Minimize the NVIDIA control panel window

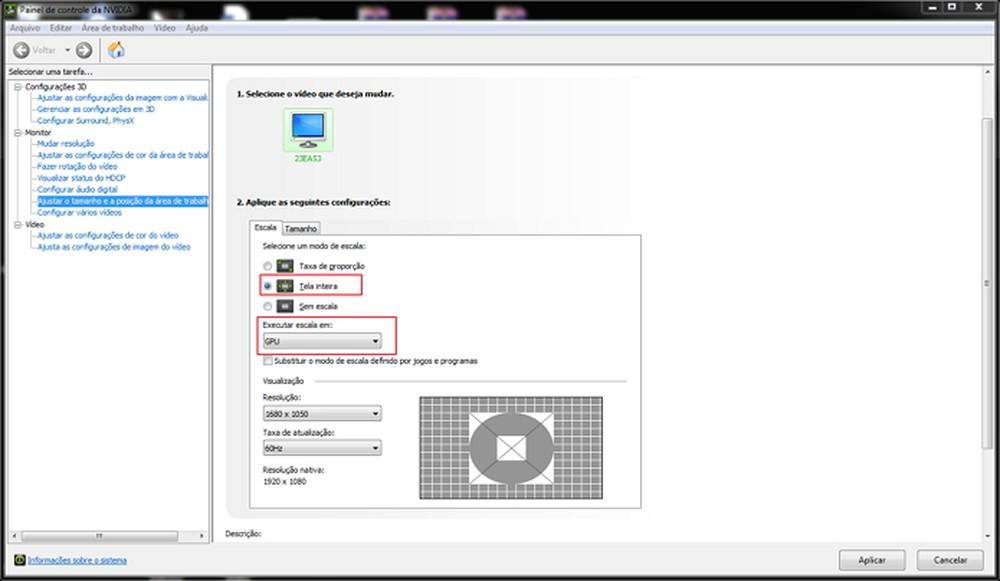932,8
